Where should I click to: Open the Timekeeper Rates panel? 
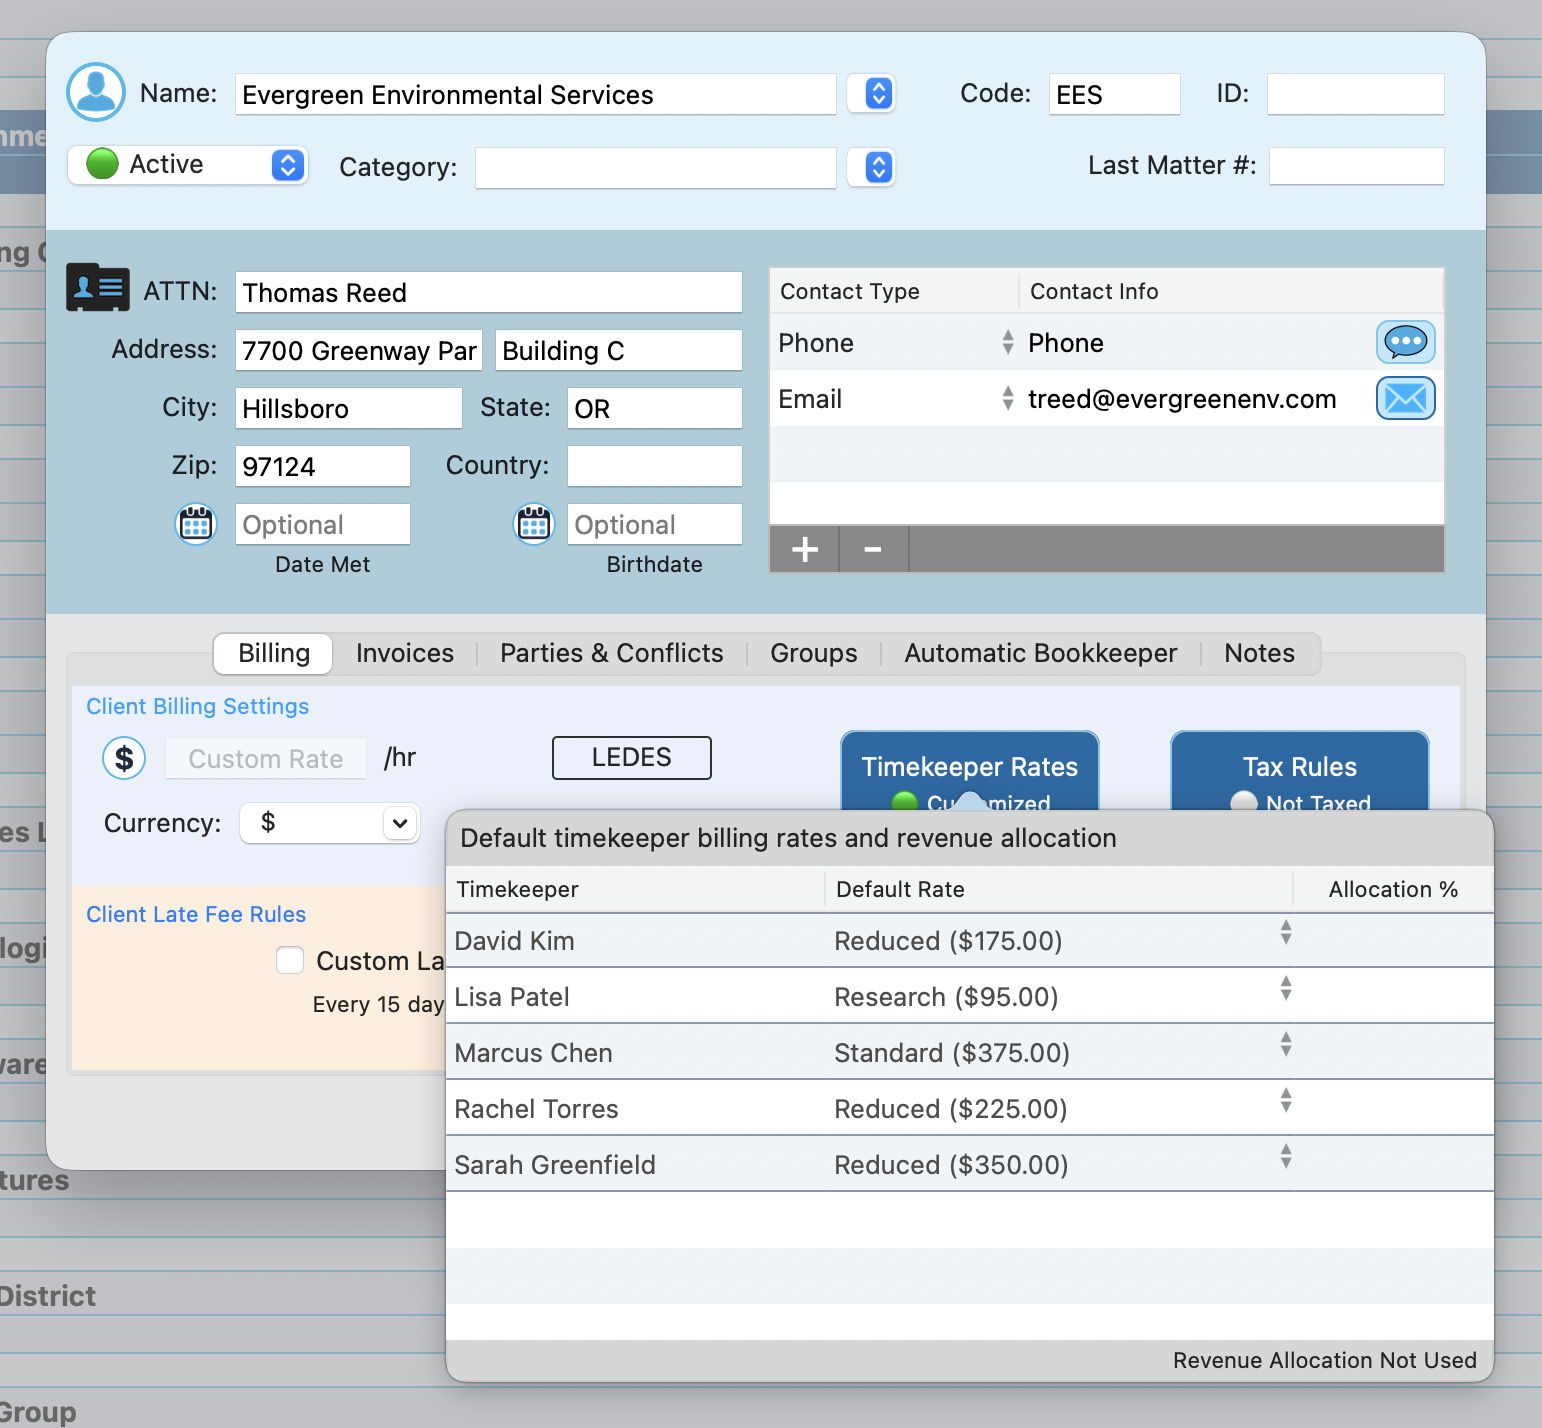(x=969, y=766)
